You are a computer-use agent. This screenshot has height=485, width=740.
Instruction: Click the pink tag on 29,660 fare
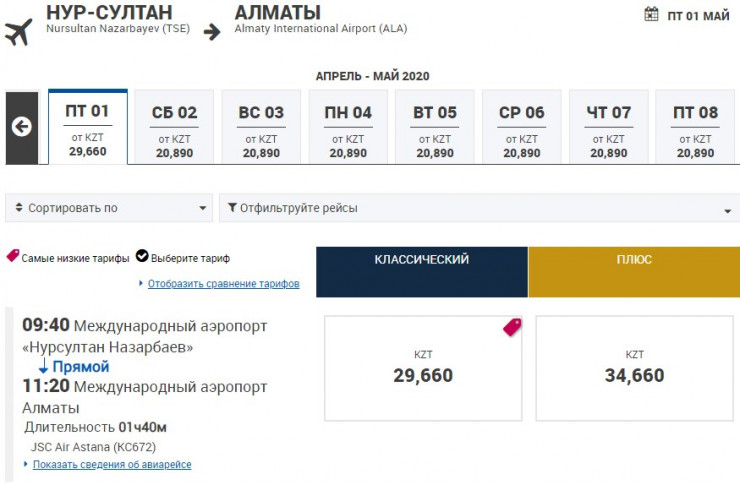pyautogui.click(x=512, y=327)
